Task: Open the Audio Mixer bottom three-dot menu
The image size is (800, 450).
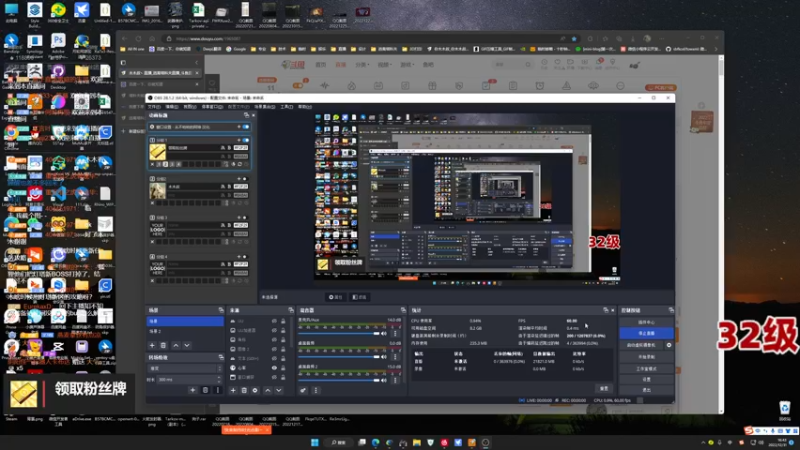Action: click(315, 390)
